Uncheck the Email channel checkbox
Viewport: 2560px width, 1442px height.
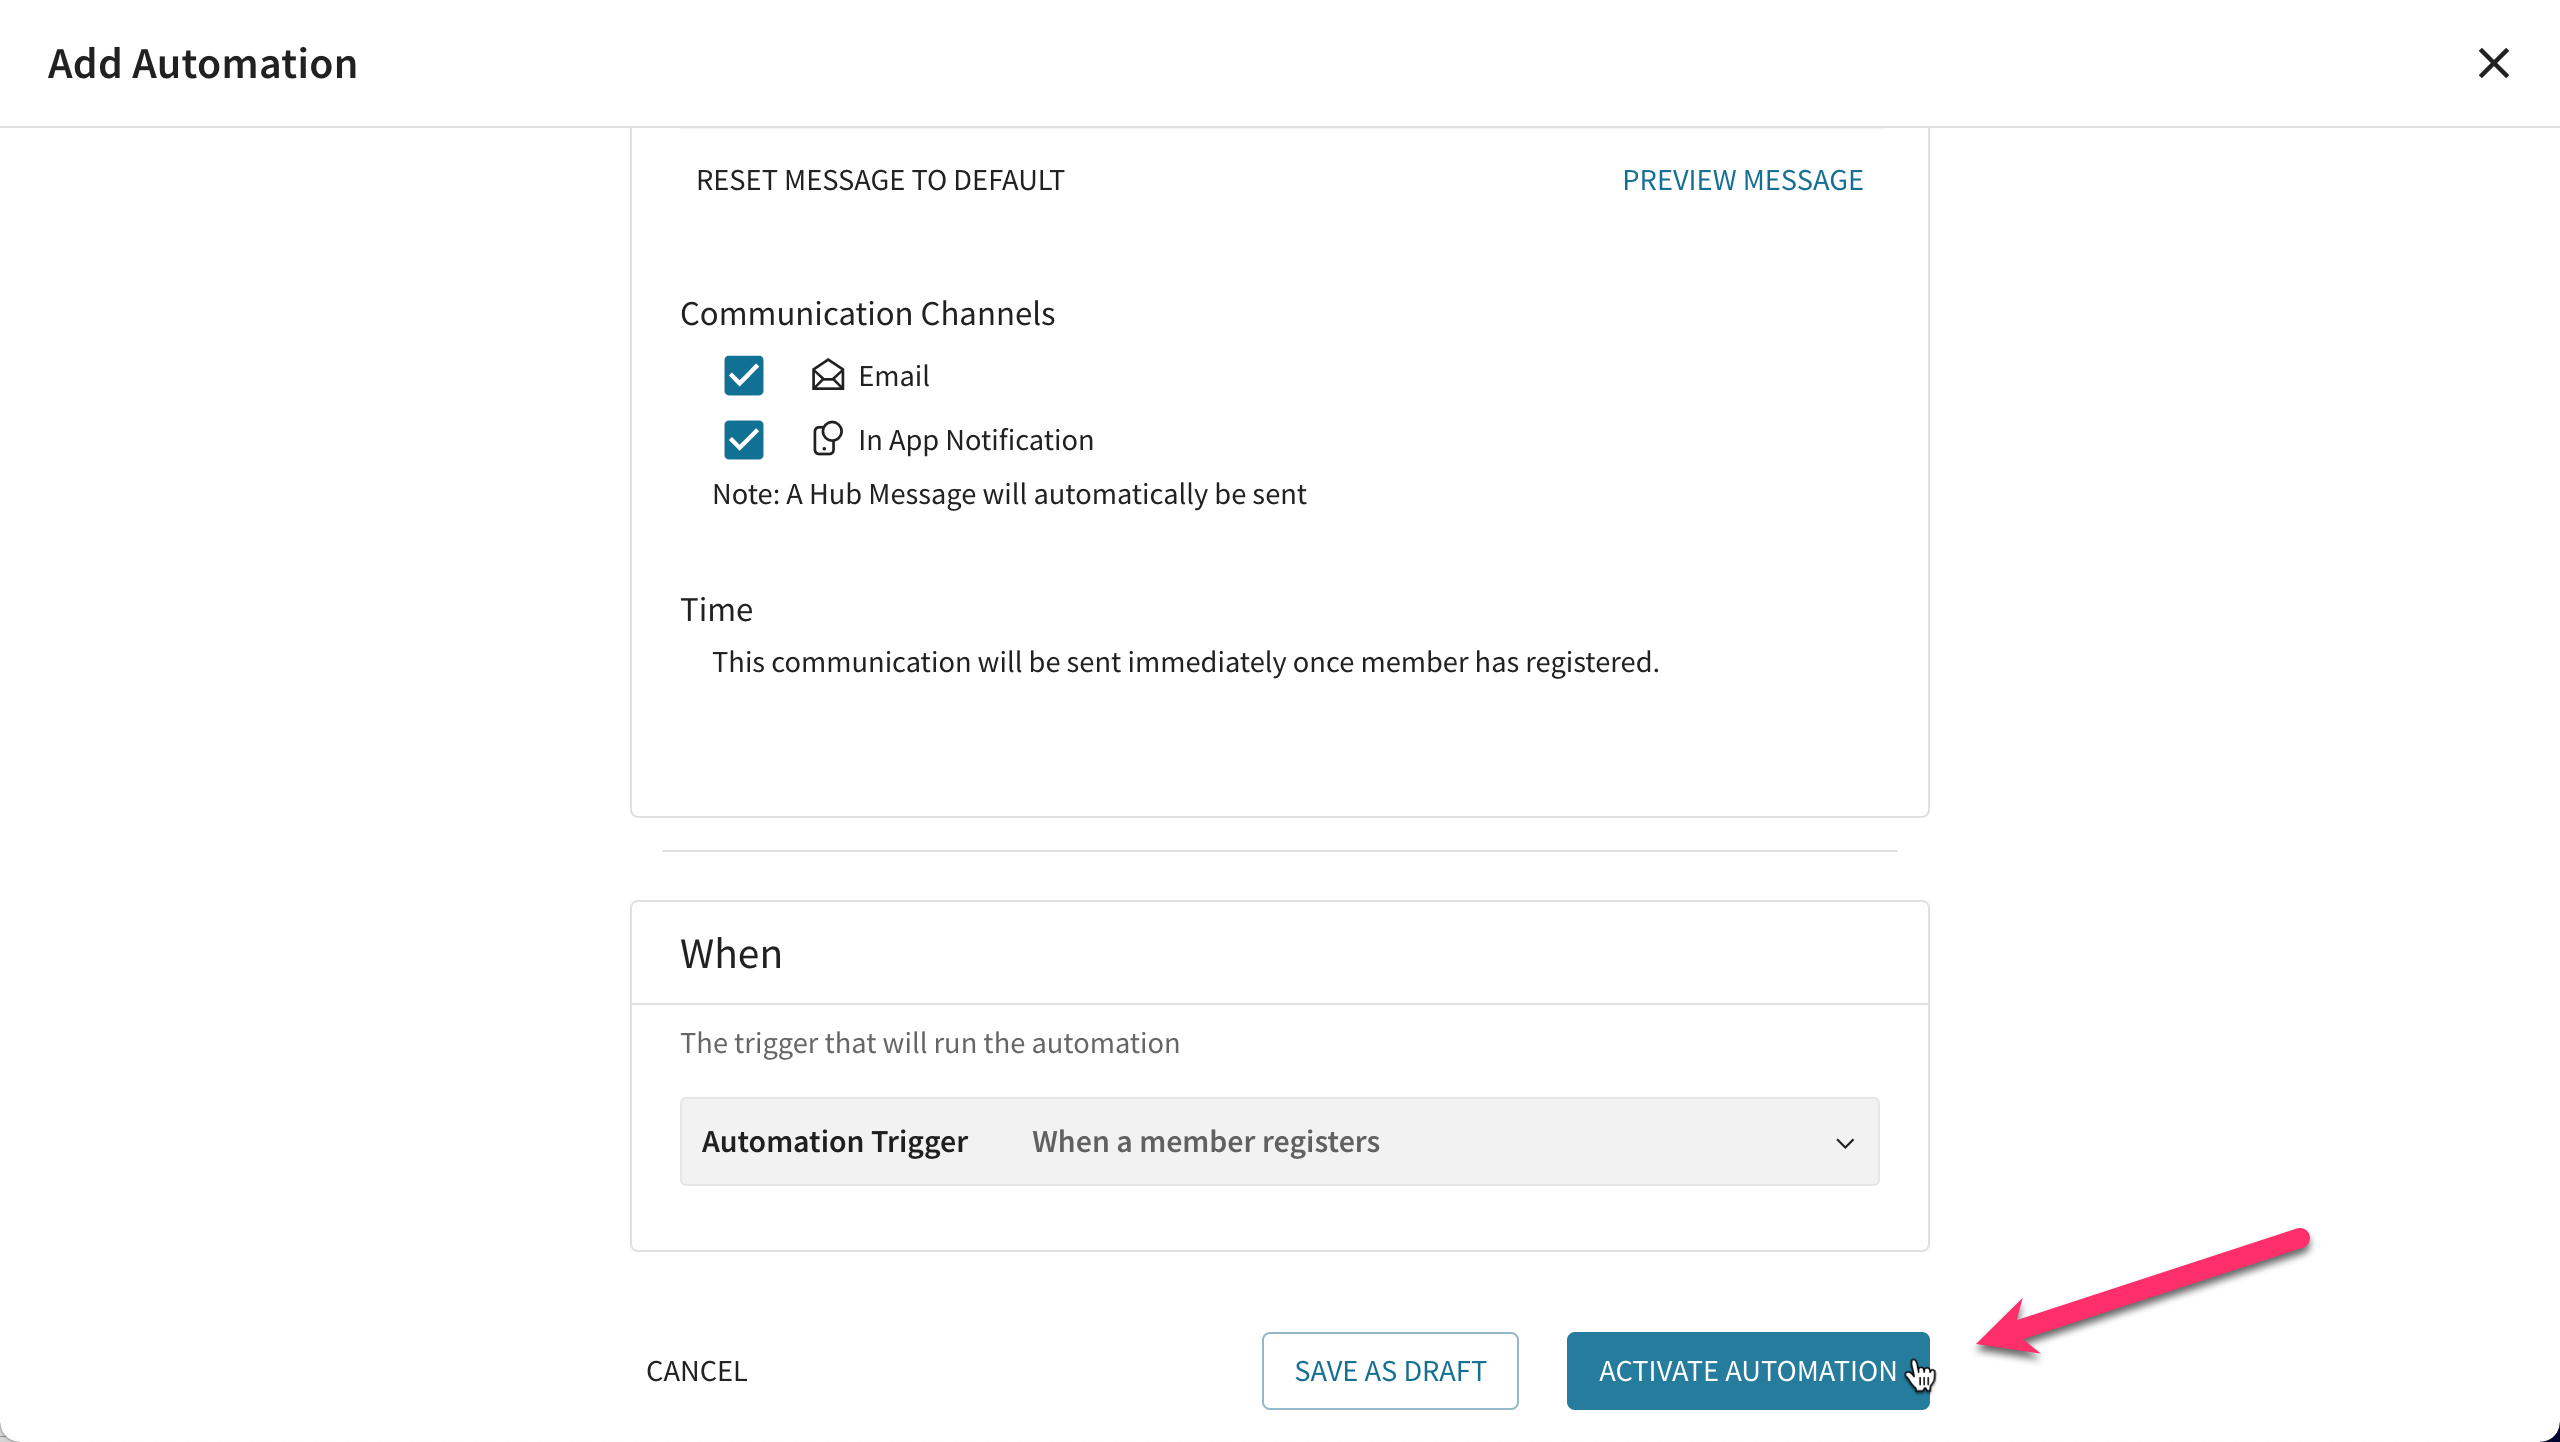[x=743, y=376]
